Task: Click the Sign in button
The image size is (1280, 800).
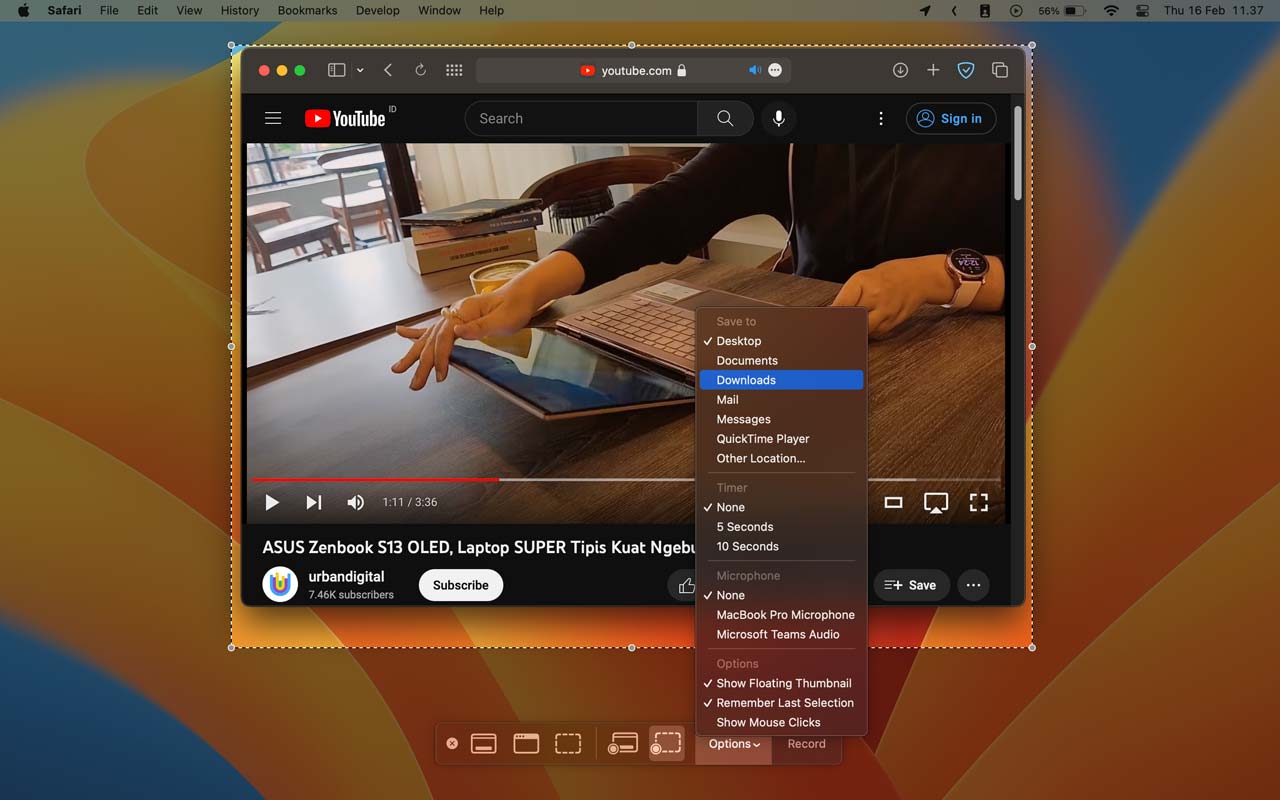Action: point(950,118)
